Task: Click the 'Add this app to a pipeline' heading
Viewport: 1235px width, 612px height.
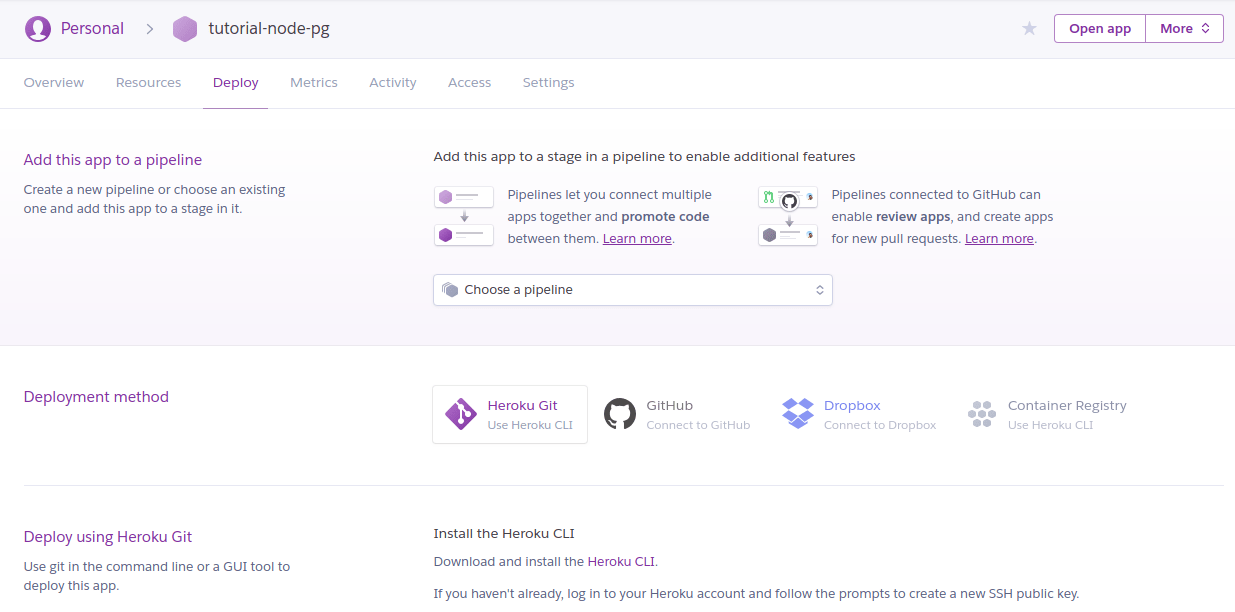Action: coord(113,160)
